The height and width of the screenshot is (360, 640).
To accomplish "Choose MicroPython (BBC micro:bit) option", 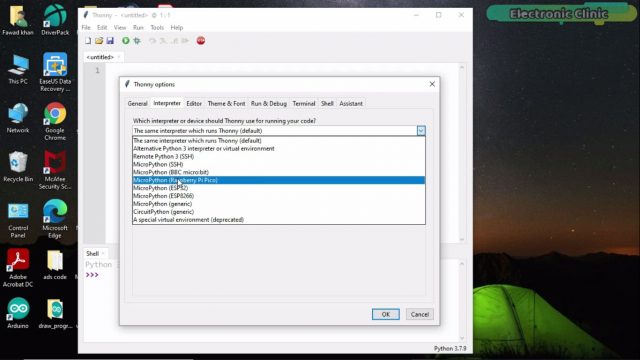I will pyautogui.click(x=279, y=172).
